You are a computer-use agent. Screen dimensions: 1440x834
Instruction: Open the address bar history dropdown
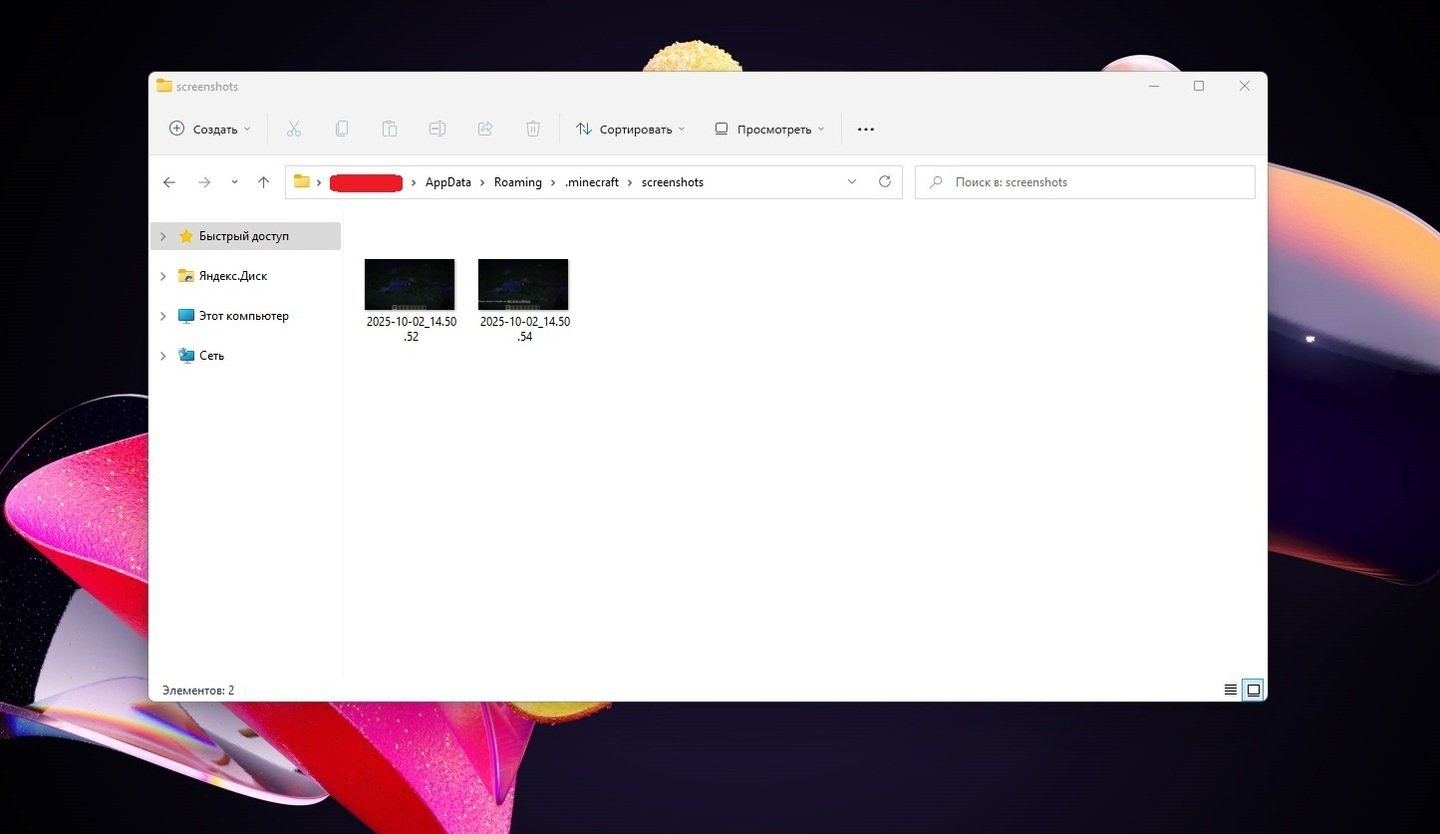coord(851,182)
